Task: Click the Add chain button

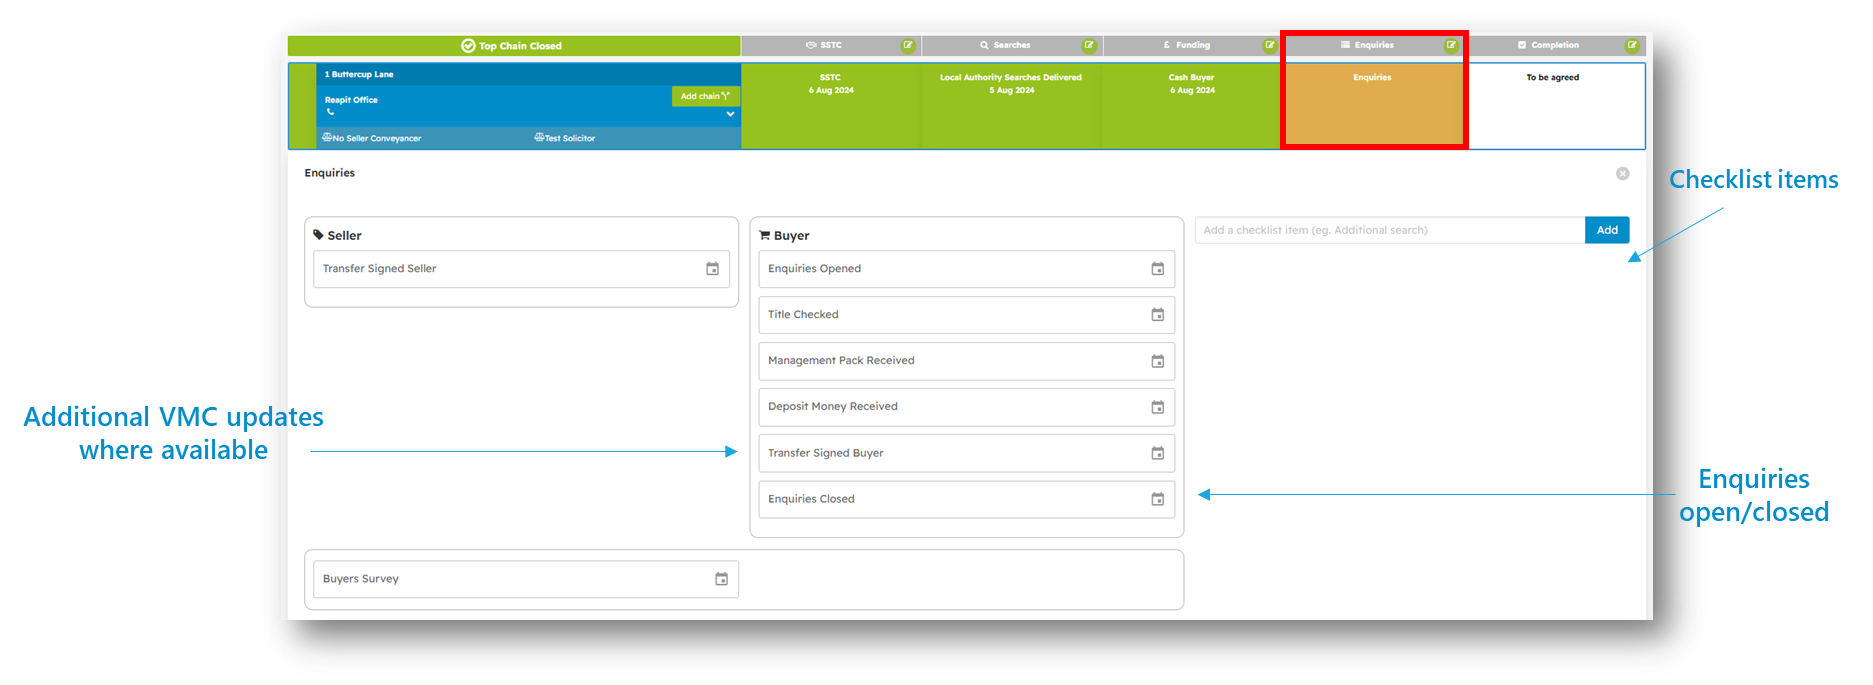Action: [x=705, y=96]
